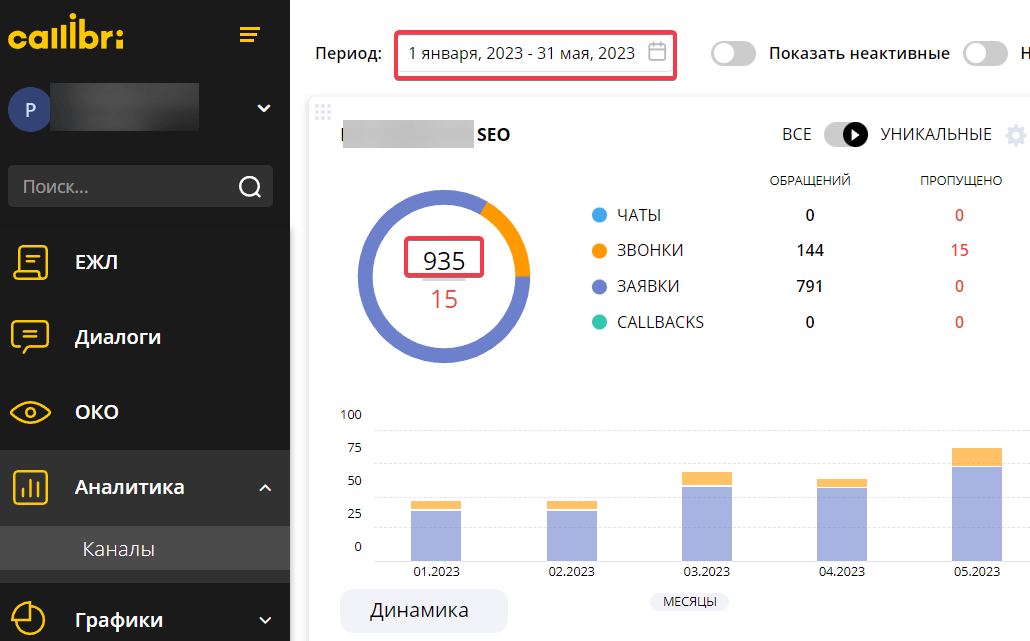Click the МЕСЯЦЫ chart label

pos(689,601)
